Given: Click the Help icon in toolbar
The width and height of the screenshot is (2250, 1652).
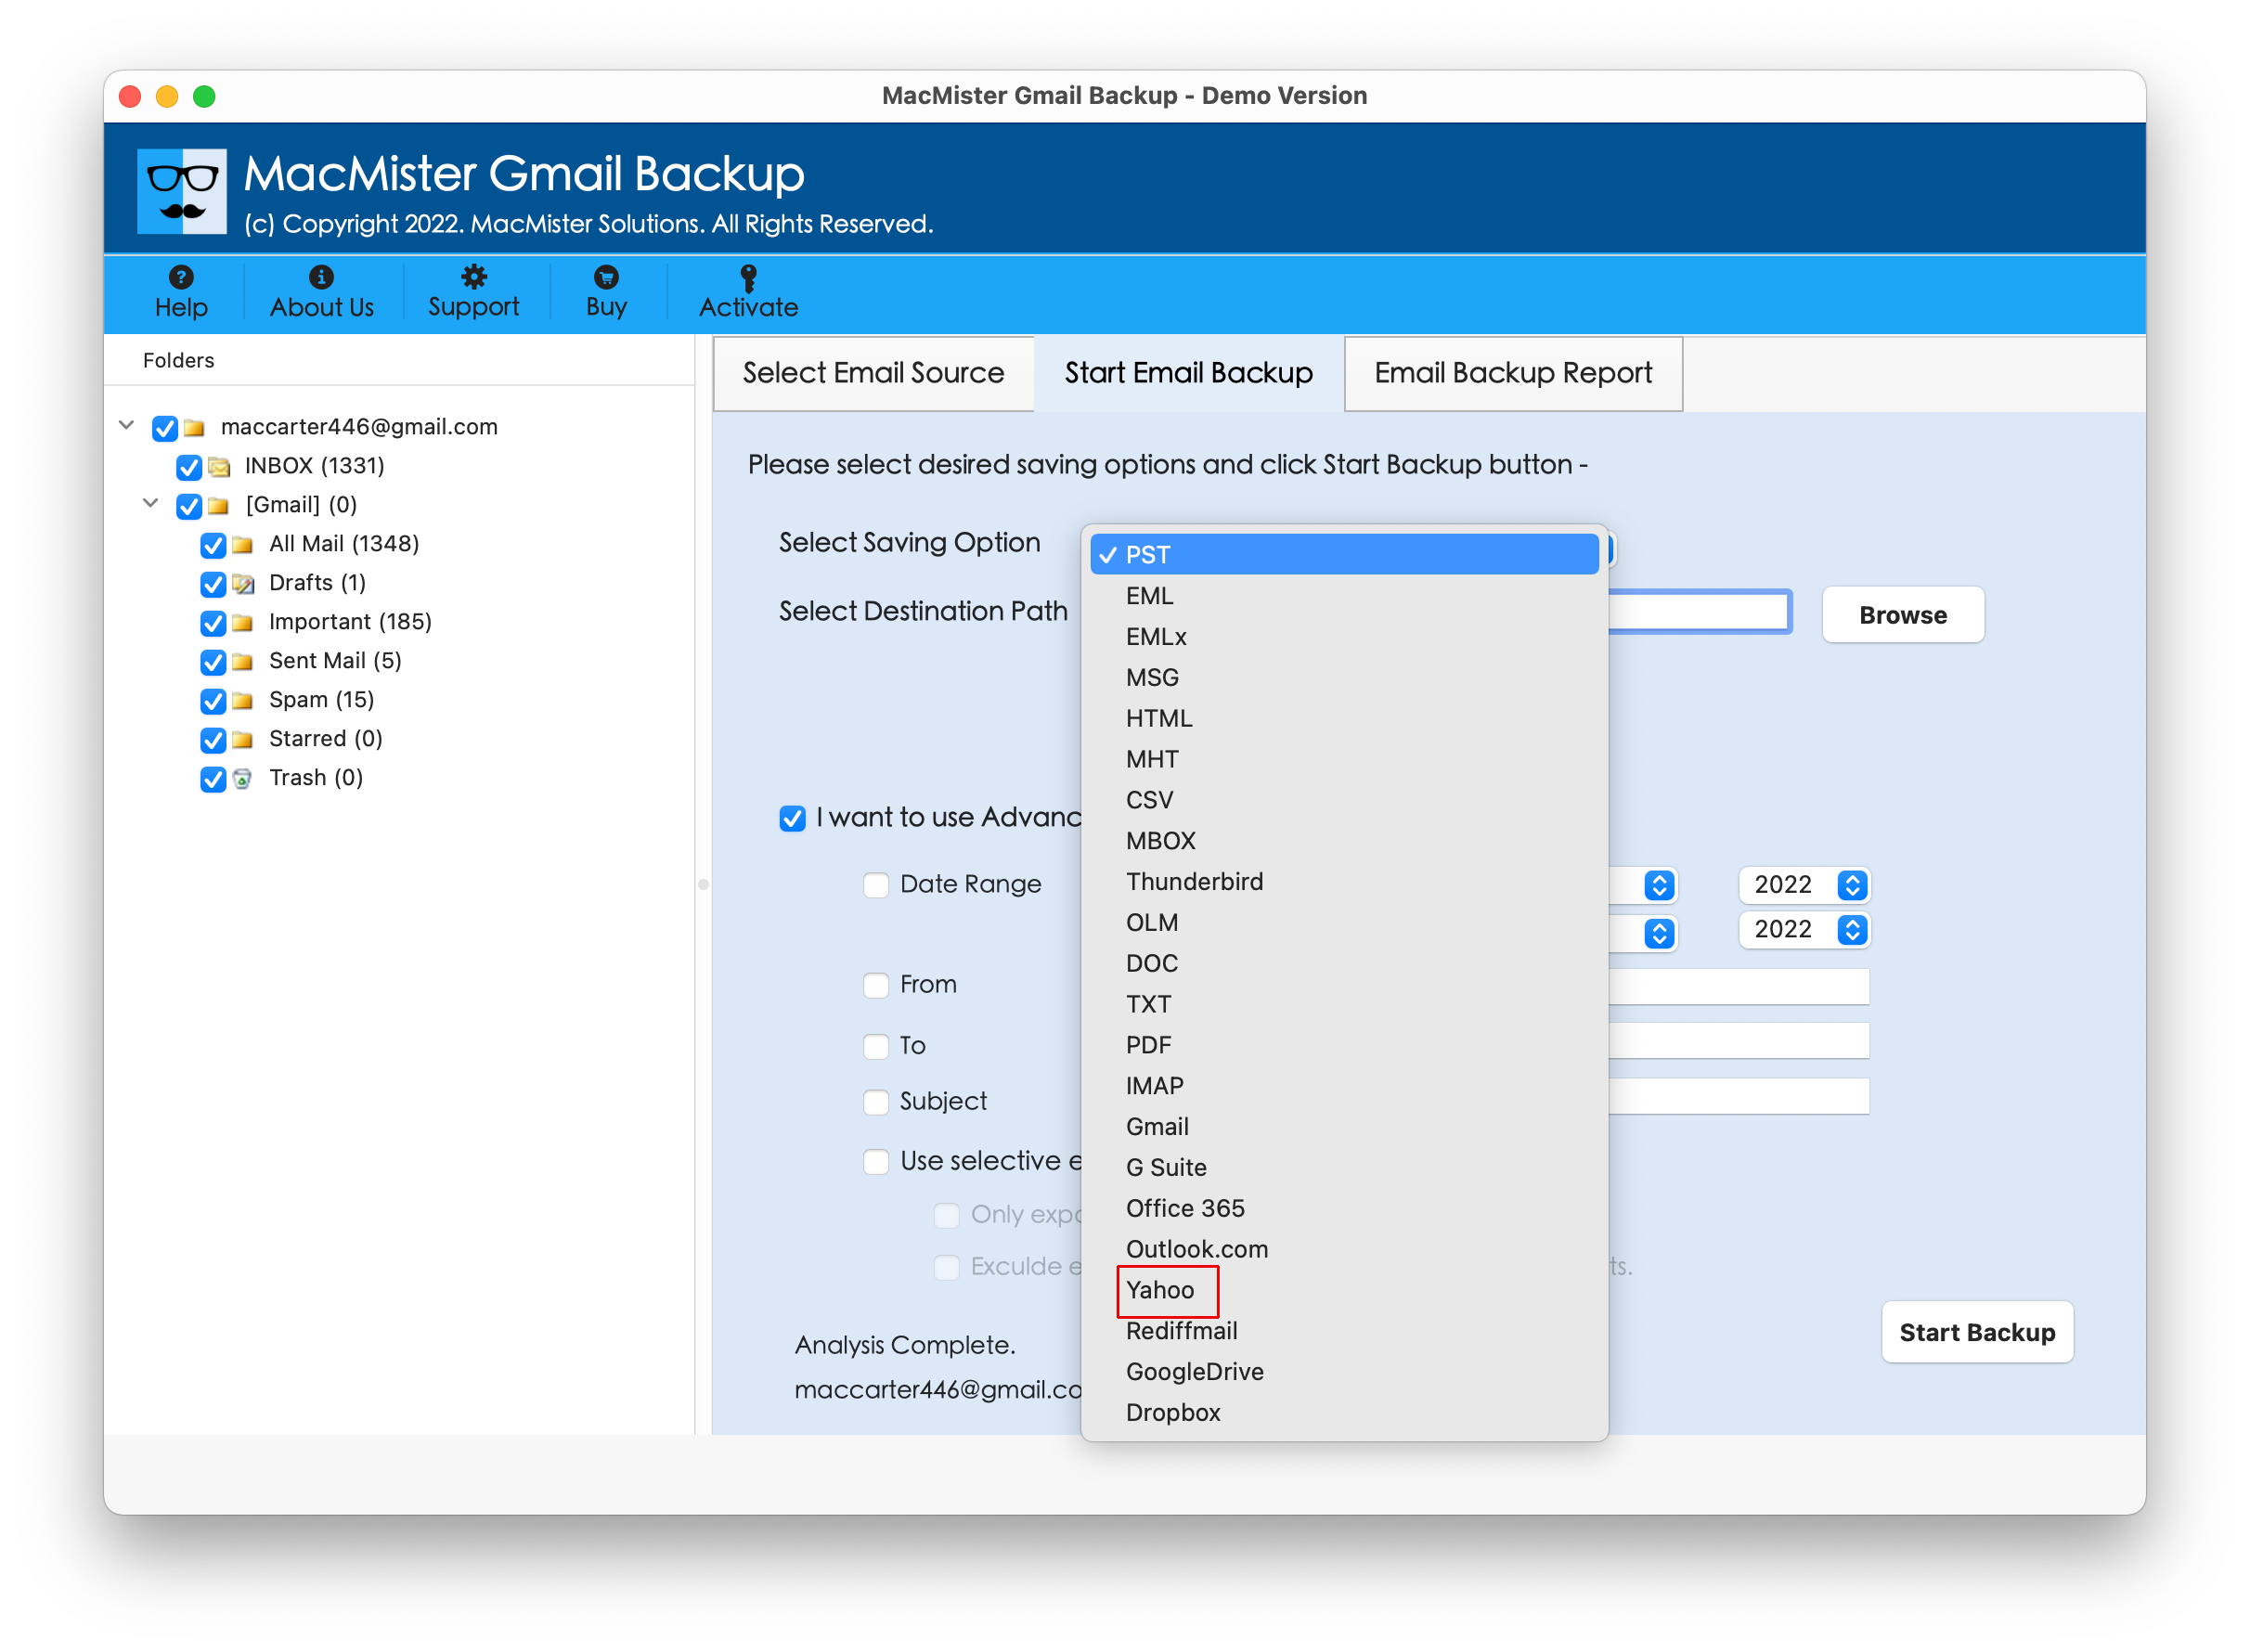Looking at the screenshot, I should tap(178, 291).
